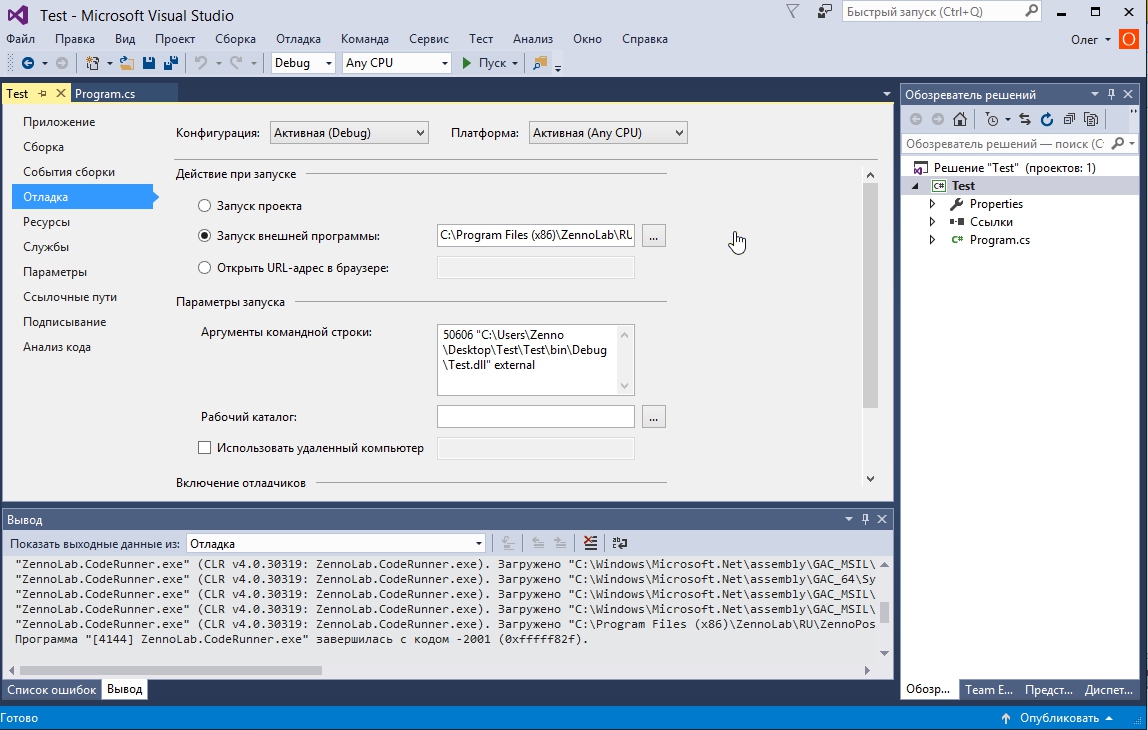
Task: Click the pin icon on the Test tab
Action: pyautogui.click(x=42, y=94)
